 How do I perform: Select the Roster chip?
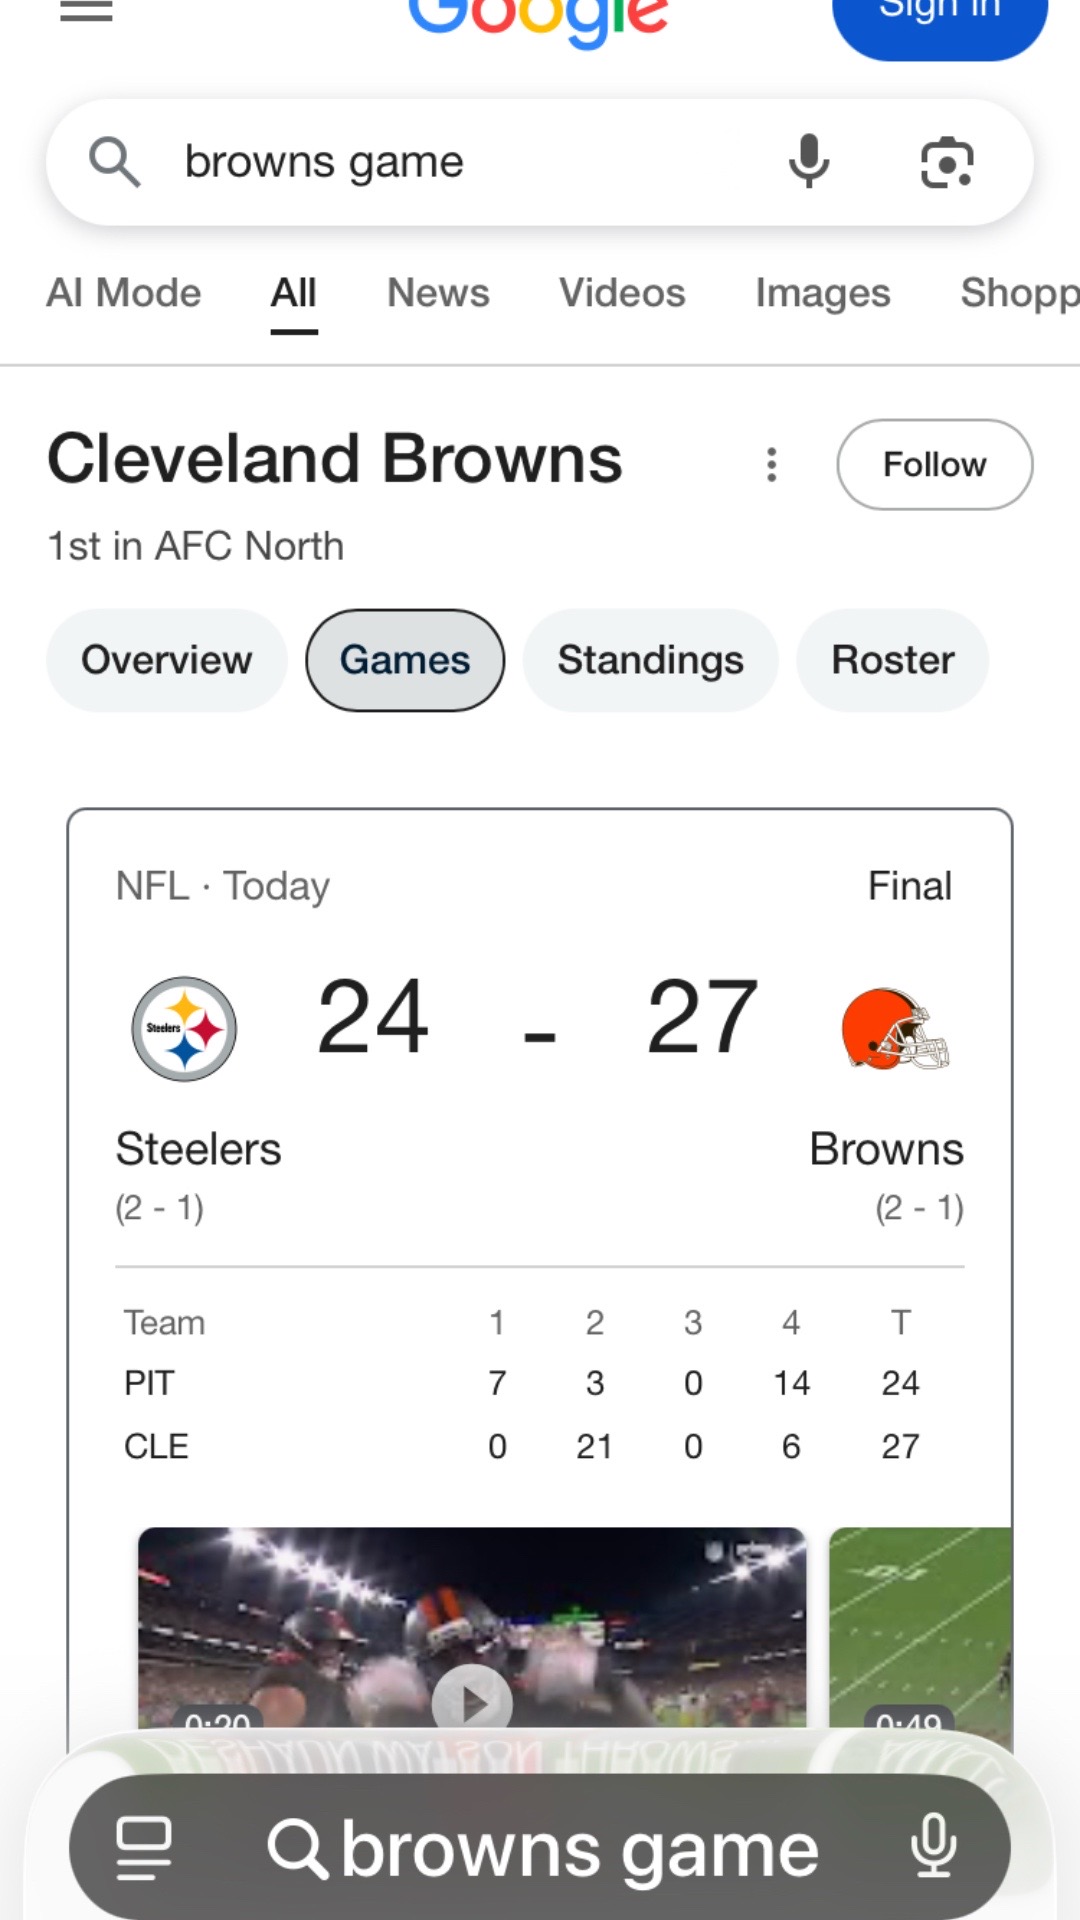point(893,660)
